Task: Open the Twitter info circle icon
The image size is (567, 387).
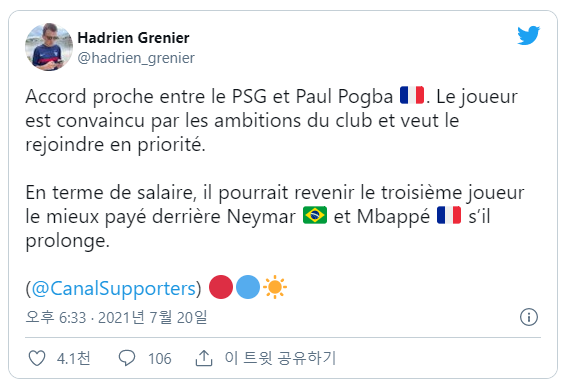Action: (529, 317)
